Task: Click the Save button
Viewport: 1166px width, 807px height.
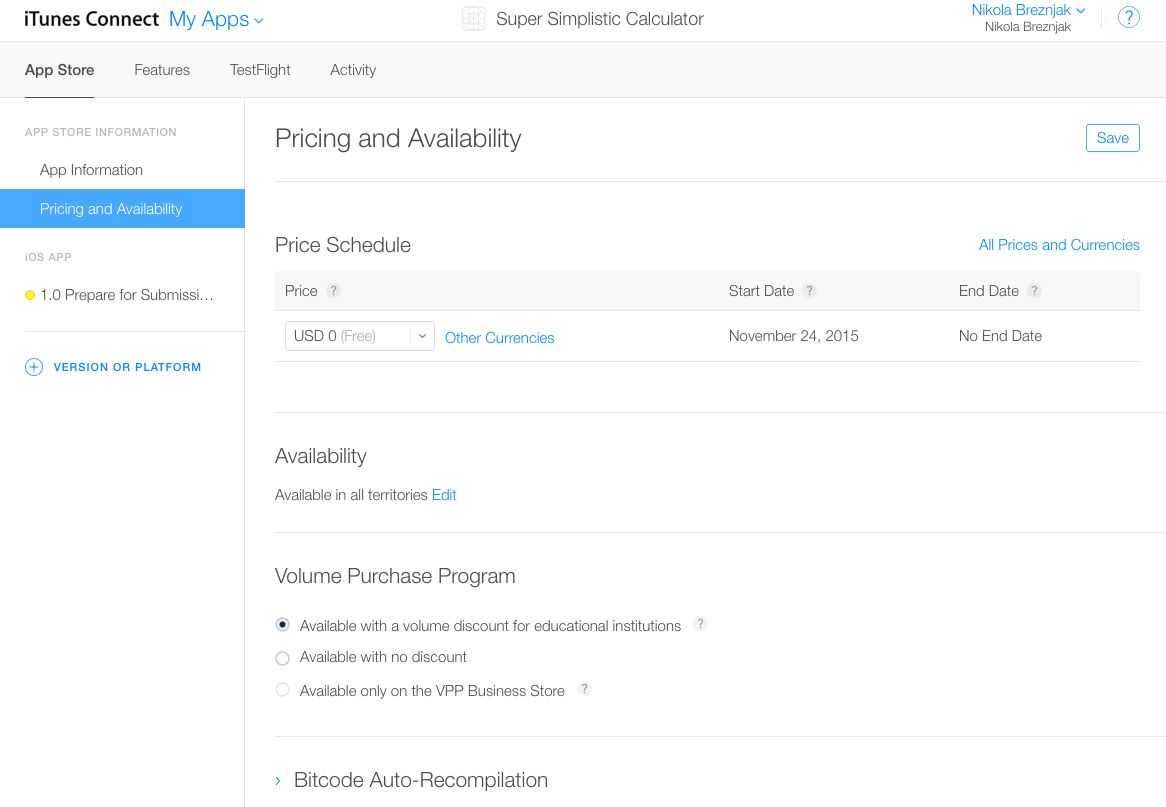Action: pyautogui.click(x=1112, y=138)
